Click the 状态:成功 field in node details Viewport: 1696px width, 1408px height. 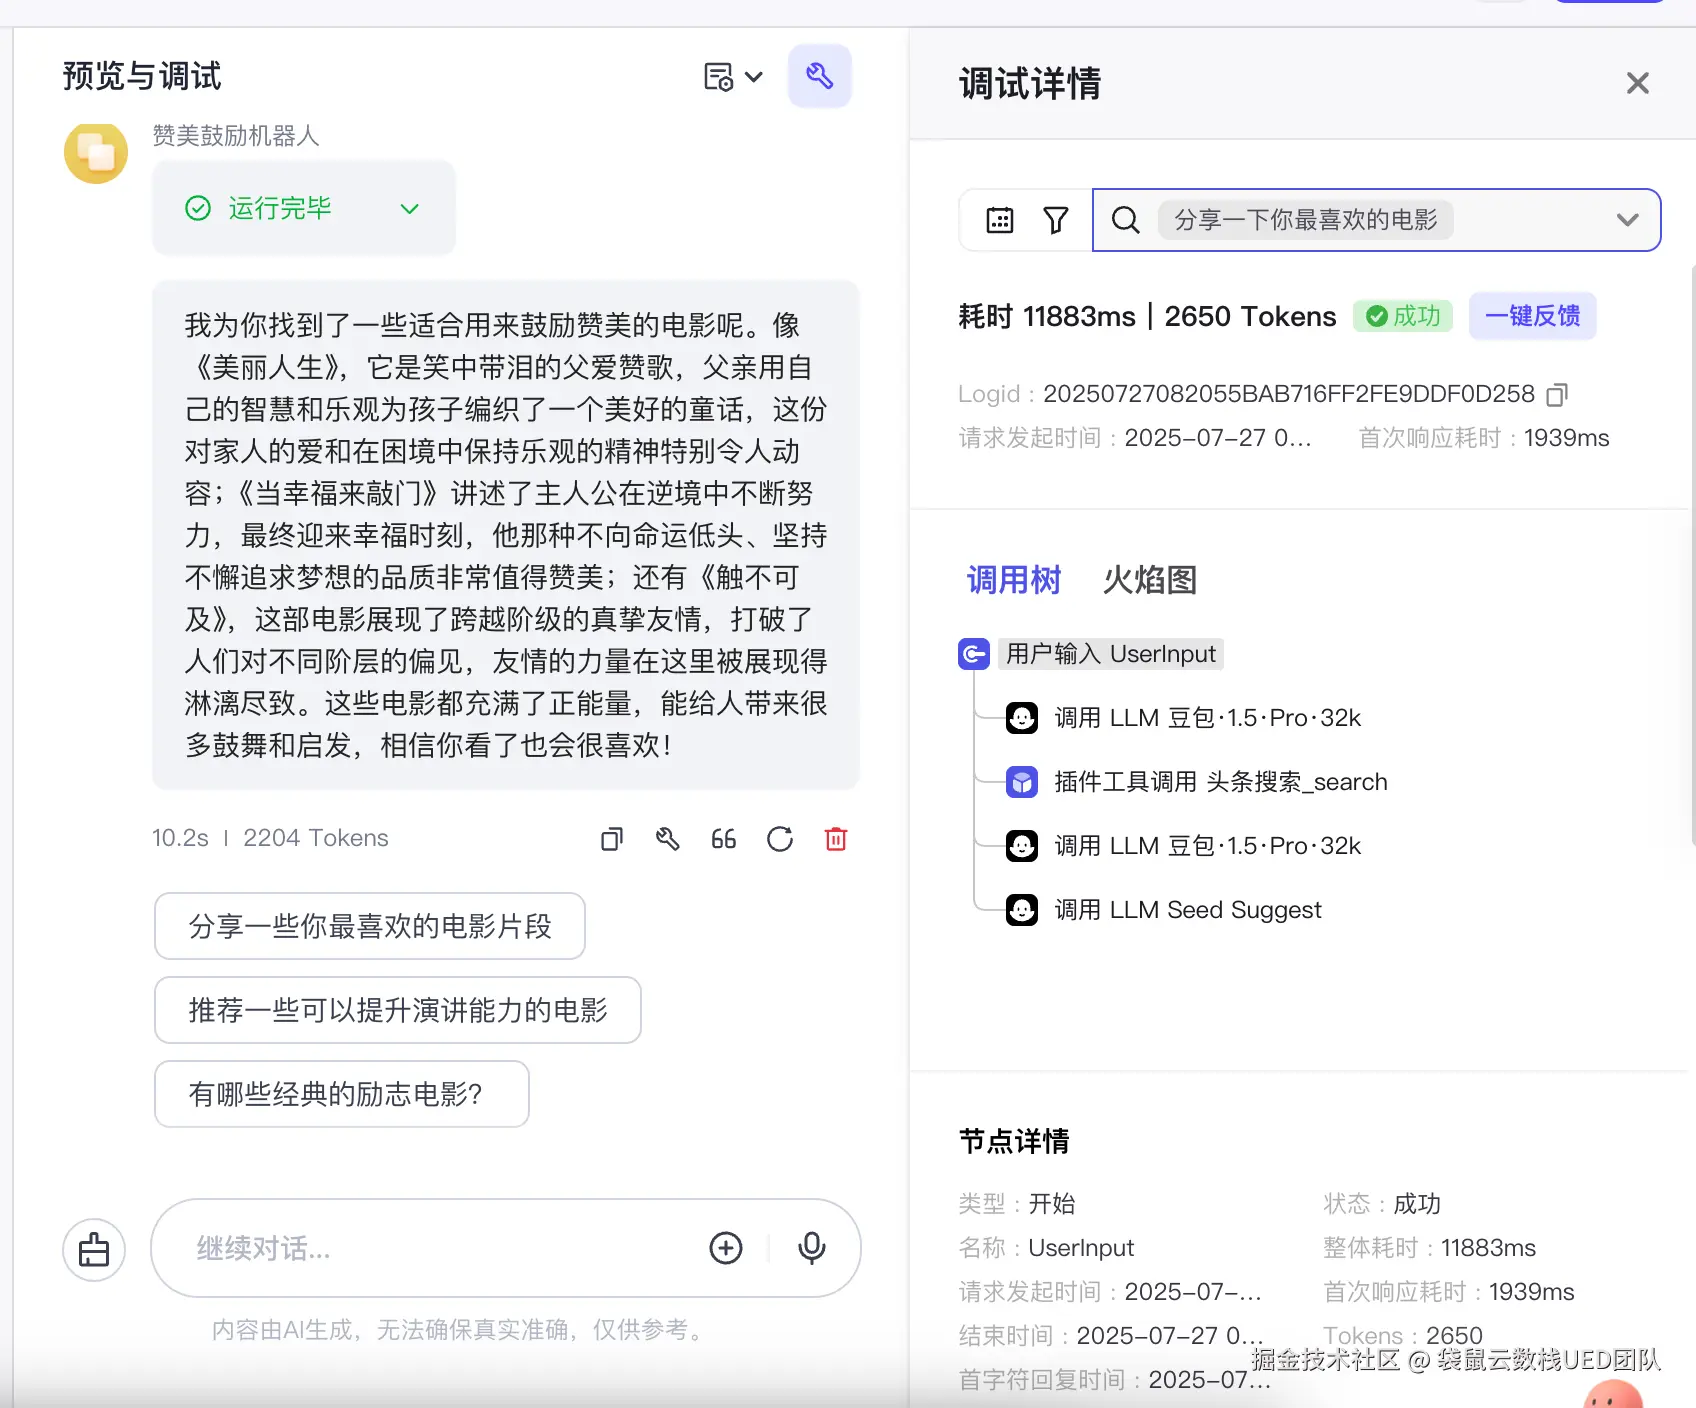pyautogui.click(x=1382, y=1204)
